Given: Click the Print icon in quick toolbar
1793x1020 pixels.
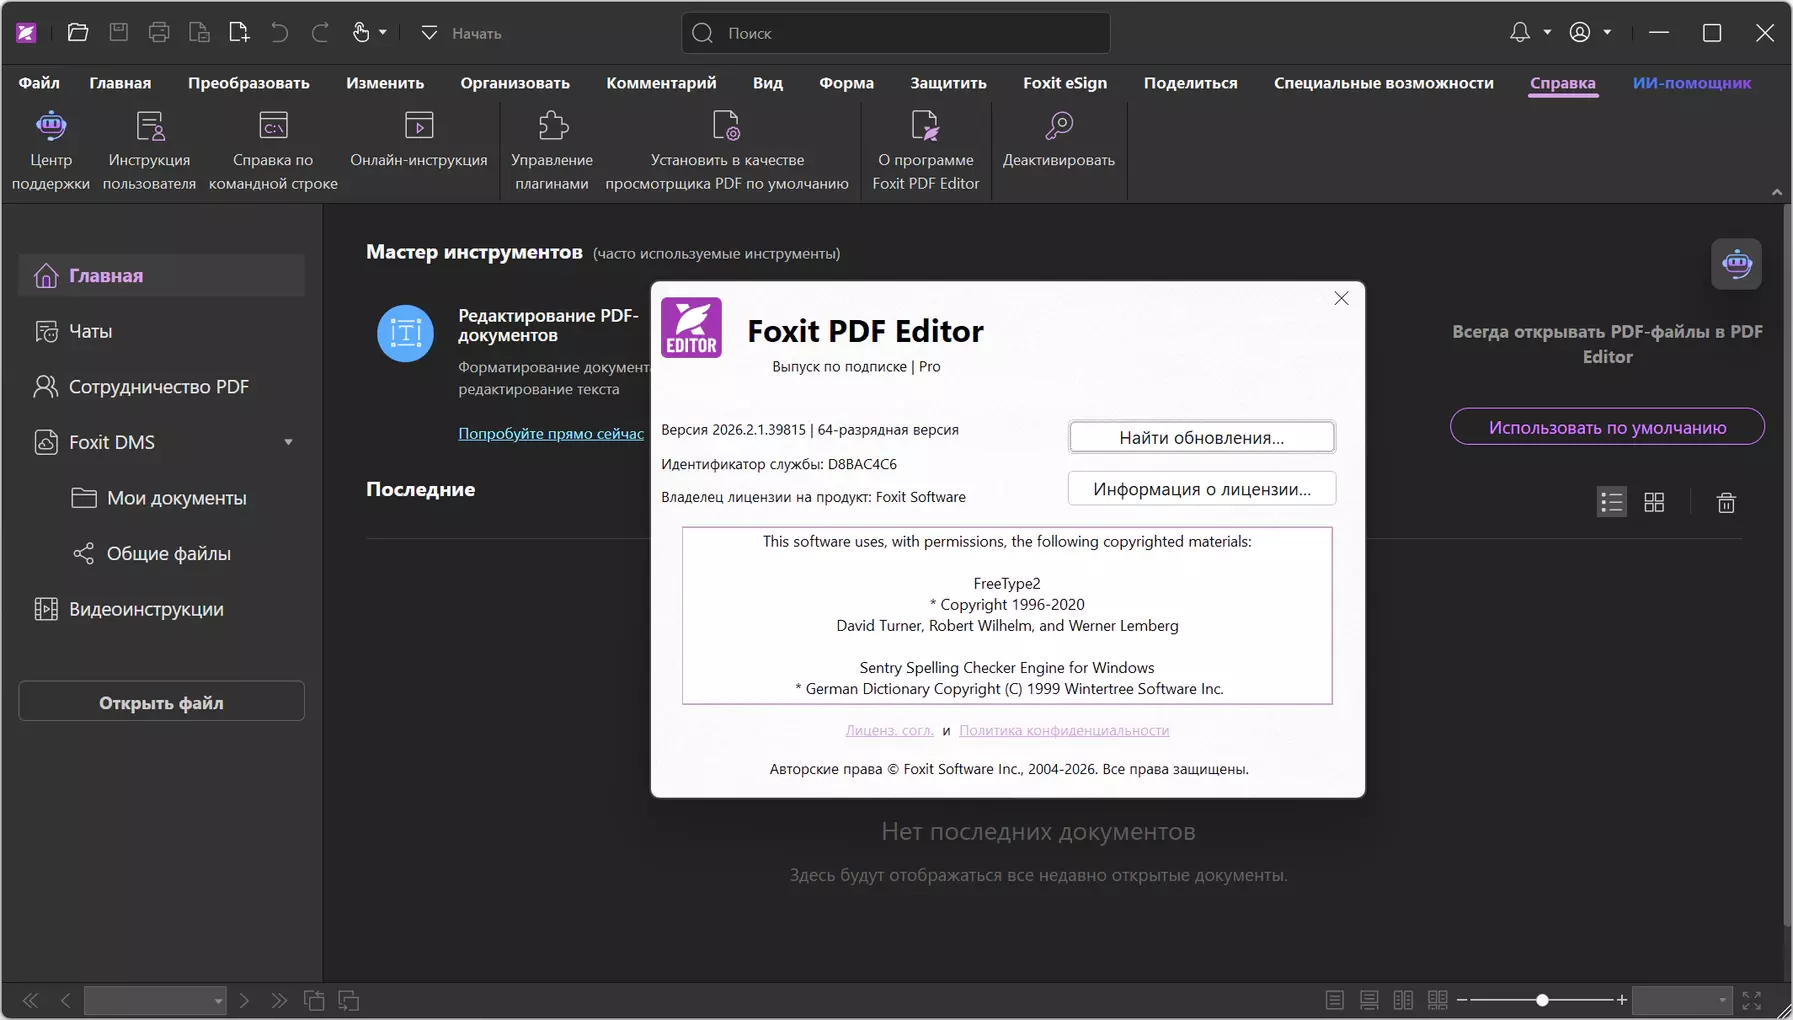Looking at the screenshot, I should click(x=159, y=33).
